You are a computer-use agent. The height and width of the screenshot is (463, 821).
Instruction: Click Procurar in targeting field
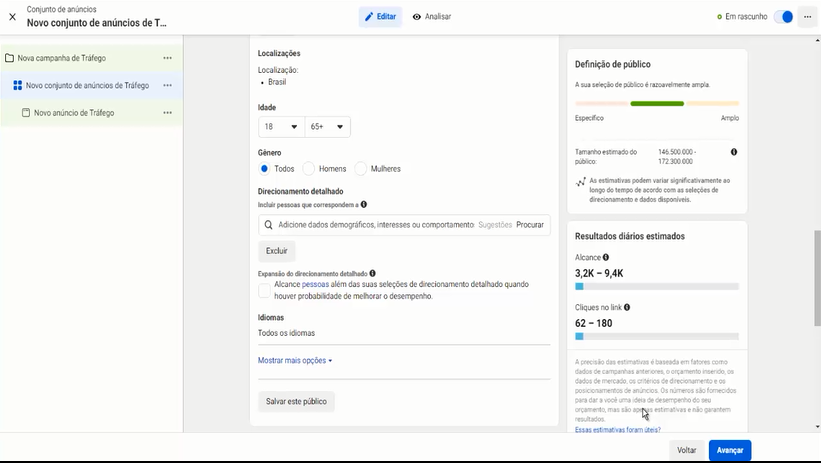coord(530,225)
